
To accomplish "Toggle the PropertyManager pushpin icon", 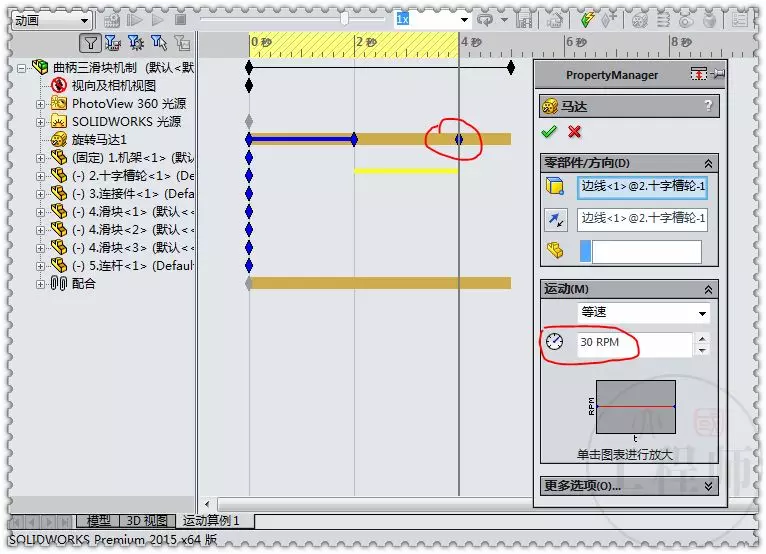I will pos(718,74).
